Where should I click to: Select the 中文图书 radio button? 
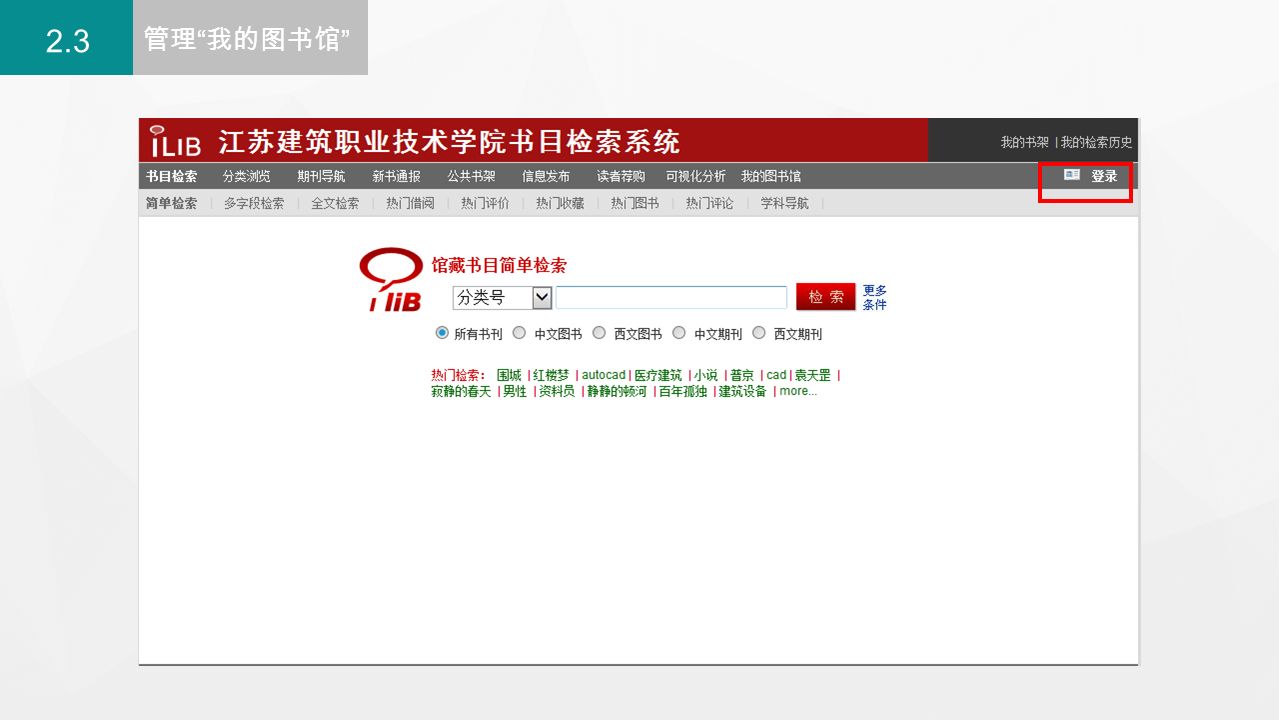(x=519, y=333)
